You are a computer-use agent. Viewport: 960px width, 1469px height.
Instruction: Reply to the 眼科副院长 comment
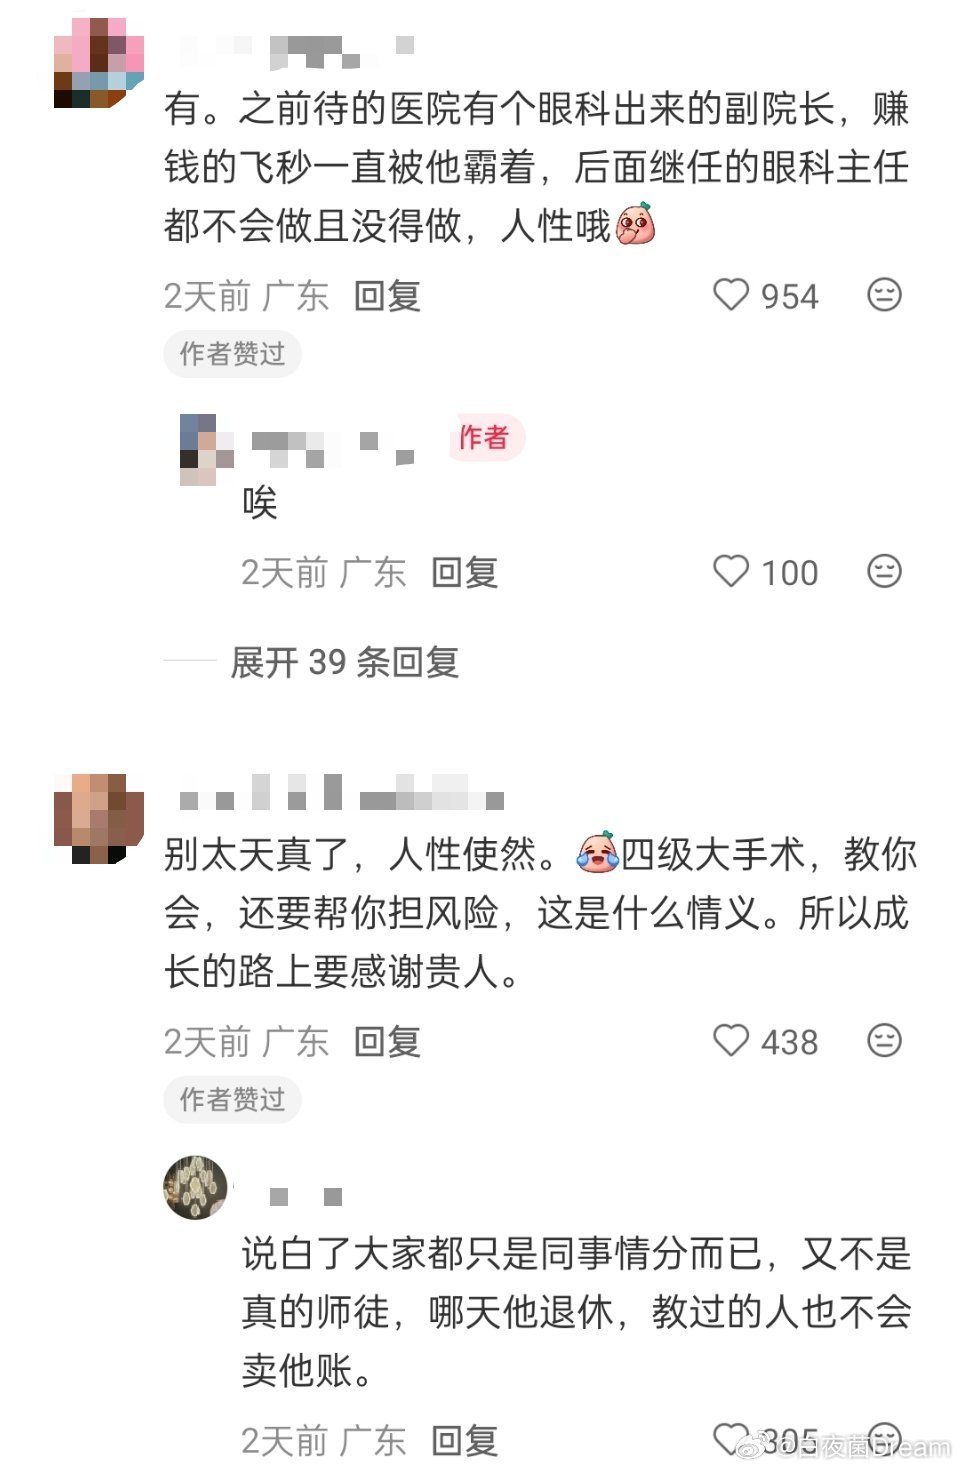coord(387,296)
